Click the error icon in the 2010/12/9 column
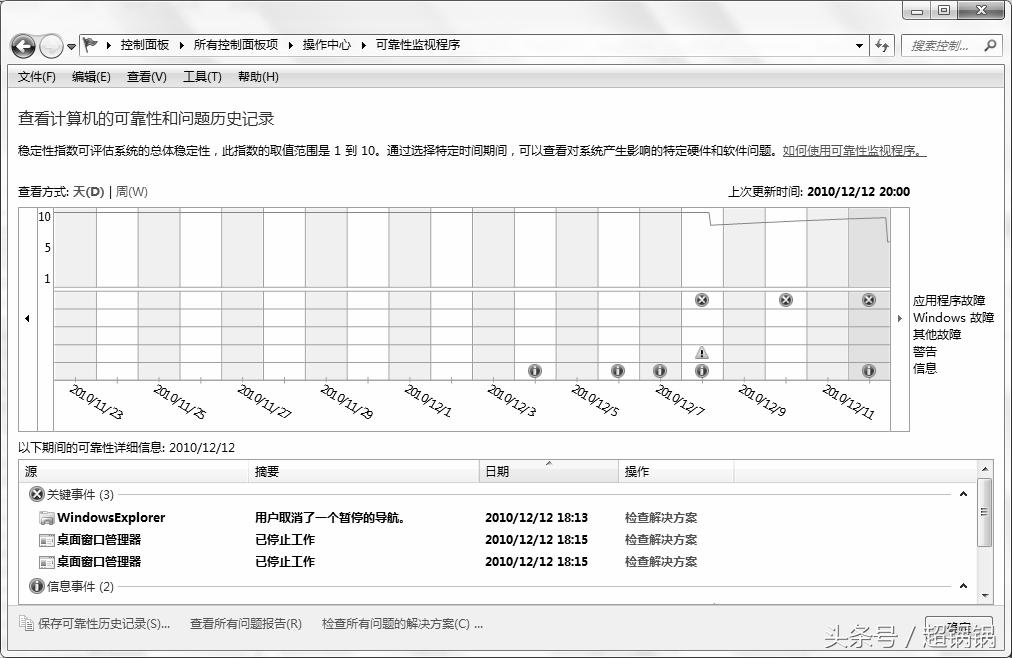1012x658 pixels. point(785,299)
